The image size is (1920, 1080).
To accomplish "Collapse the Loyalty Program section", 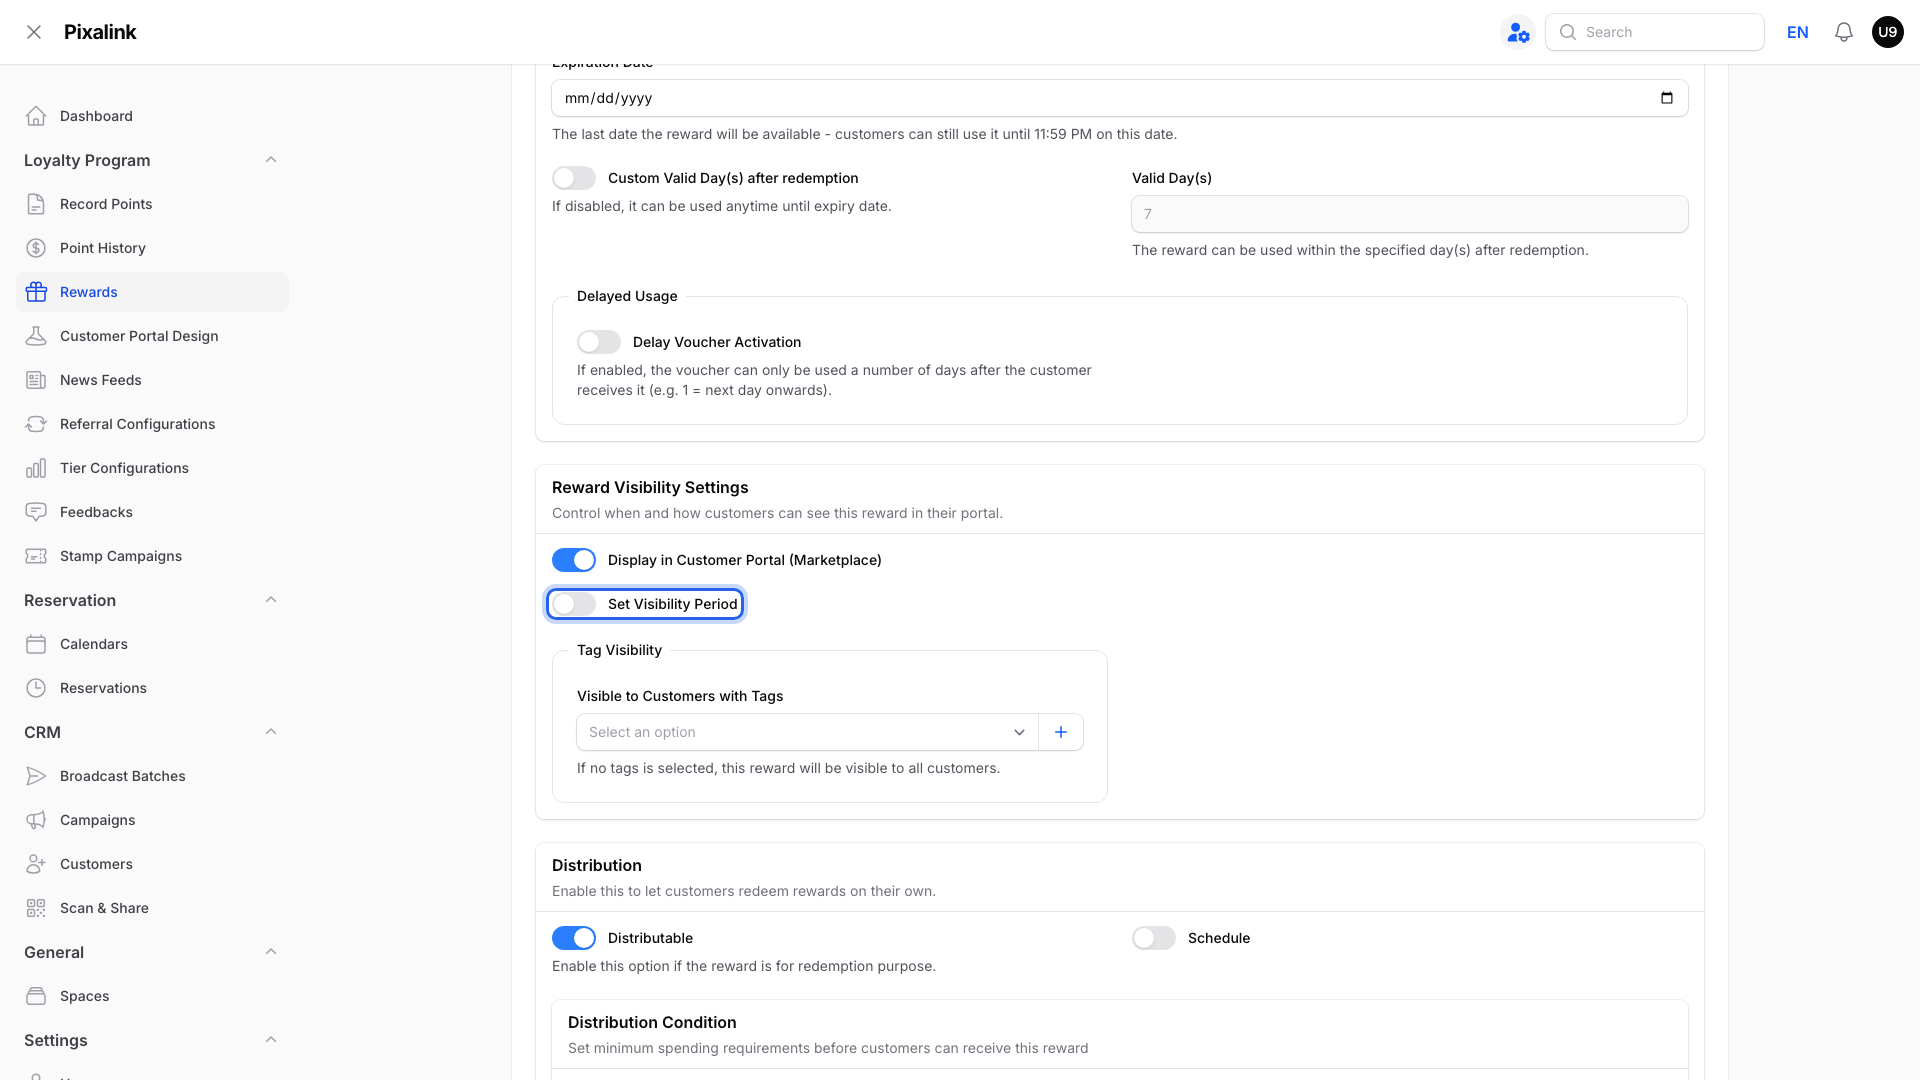I will click(271, 160).
